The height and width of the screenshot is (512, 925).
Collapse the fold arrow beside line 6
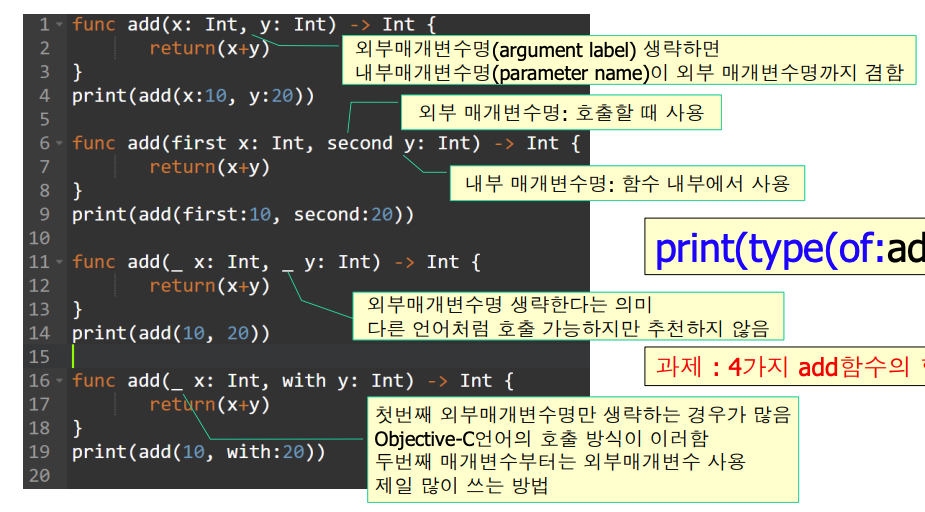(x=59, y=143)
